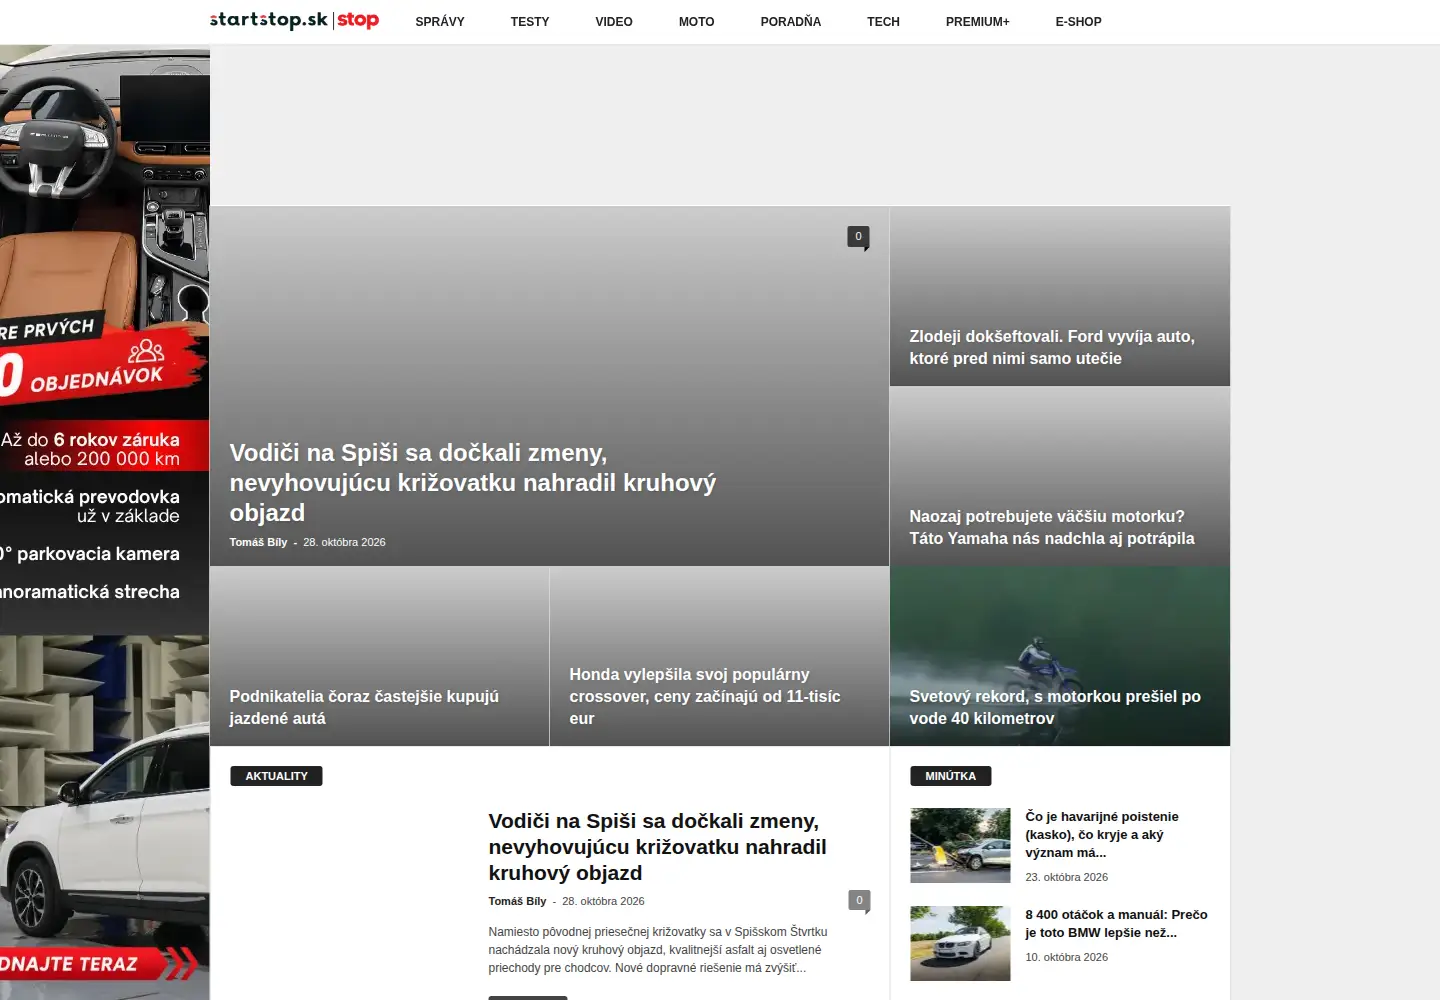Open author Tomáš Bily under the hero headline
This screenshot has height=1000, width=1440.
pos(258,542)
